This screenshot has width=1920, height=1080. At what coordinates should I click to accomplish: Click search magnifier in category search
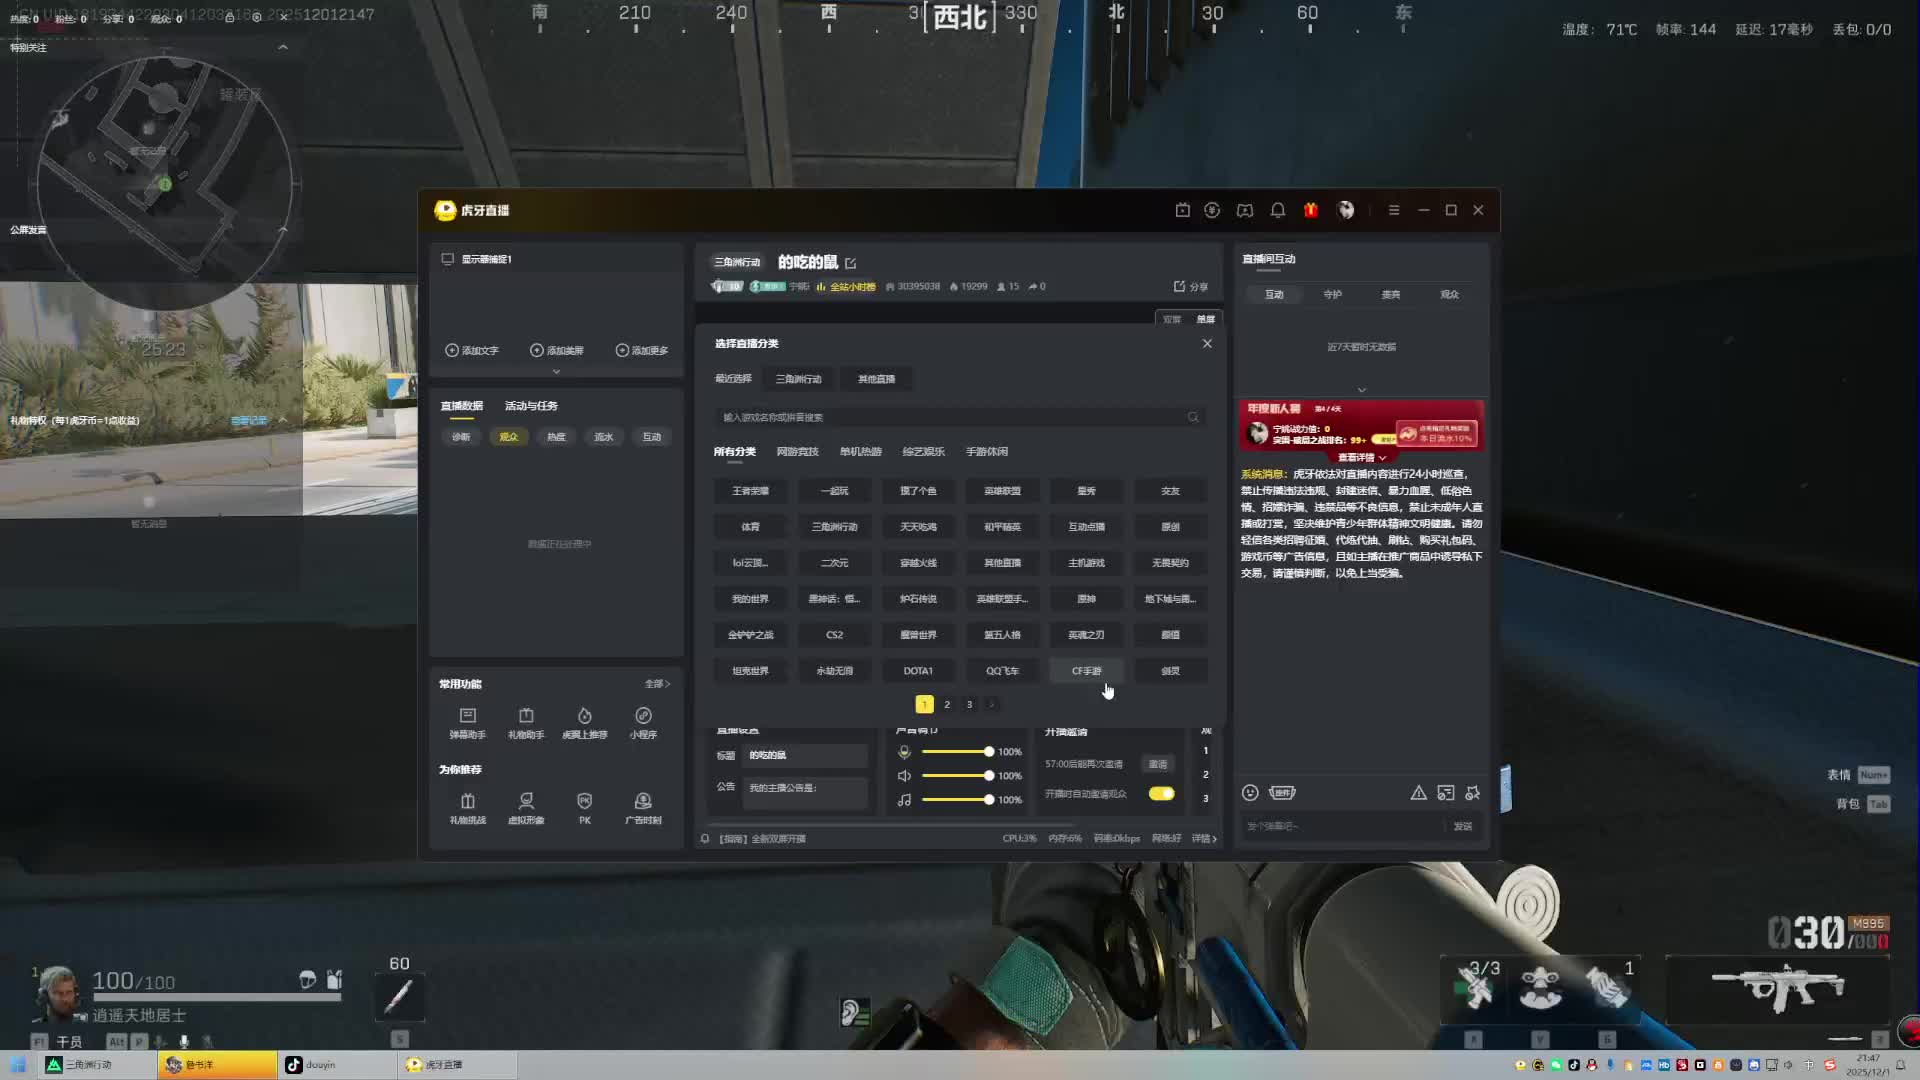tap(1193, 417)
